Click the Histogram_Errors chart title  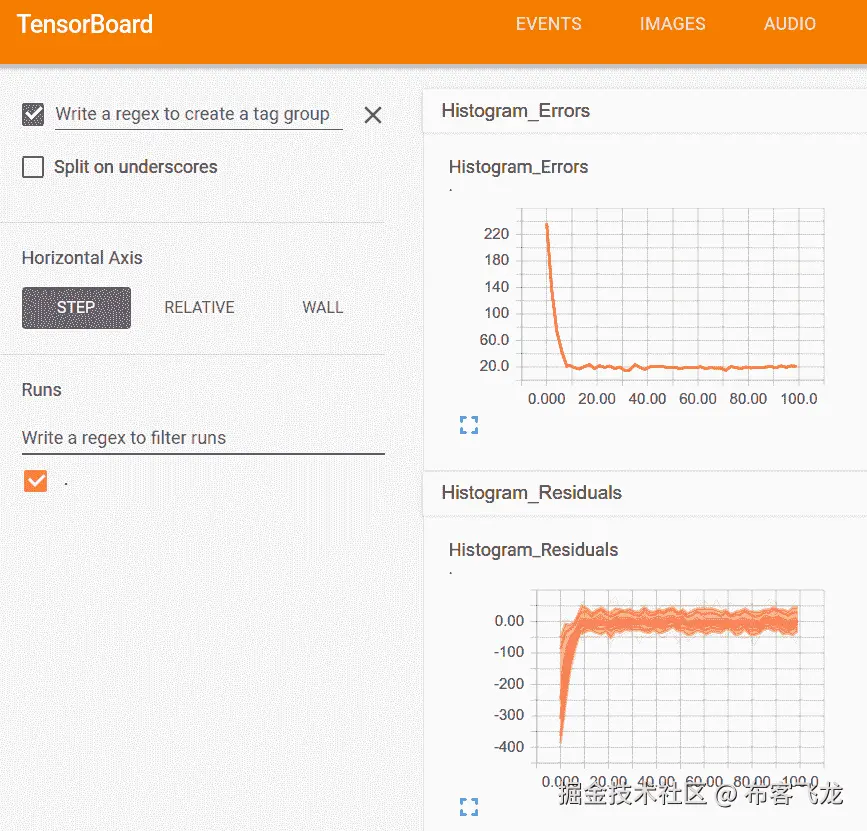pyautogui.click(x=518, y=166)
